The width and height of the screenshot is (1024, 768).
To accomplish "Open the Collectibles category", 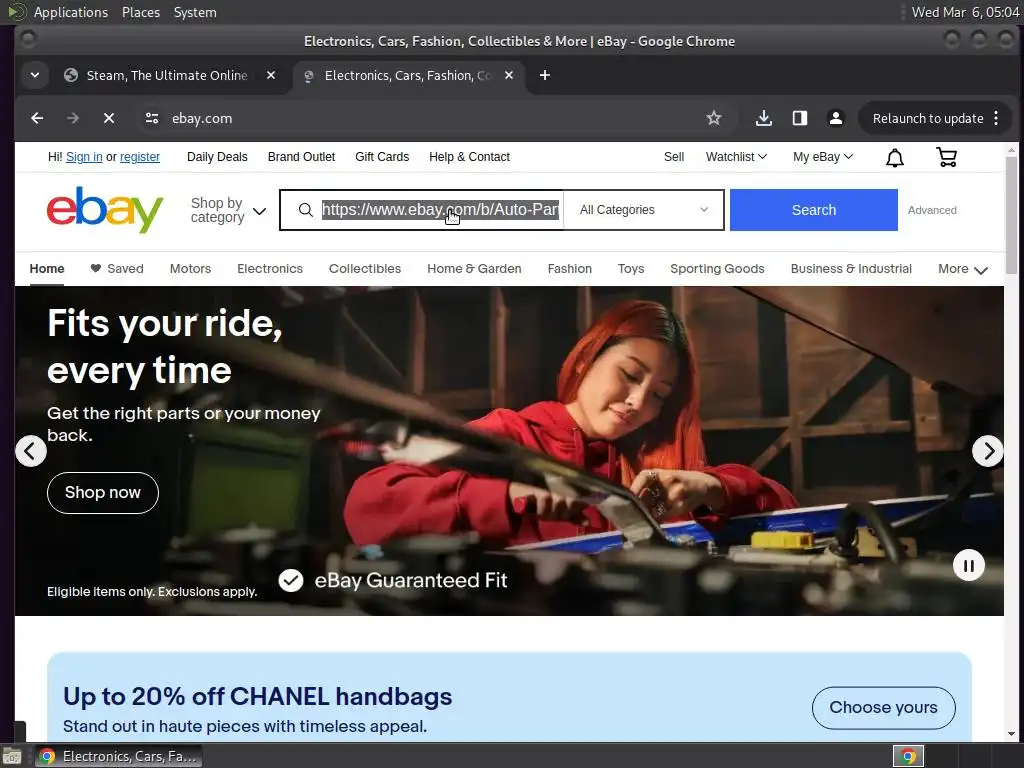I will coord(365,268).
